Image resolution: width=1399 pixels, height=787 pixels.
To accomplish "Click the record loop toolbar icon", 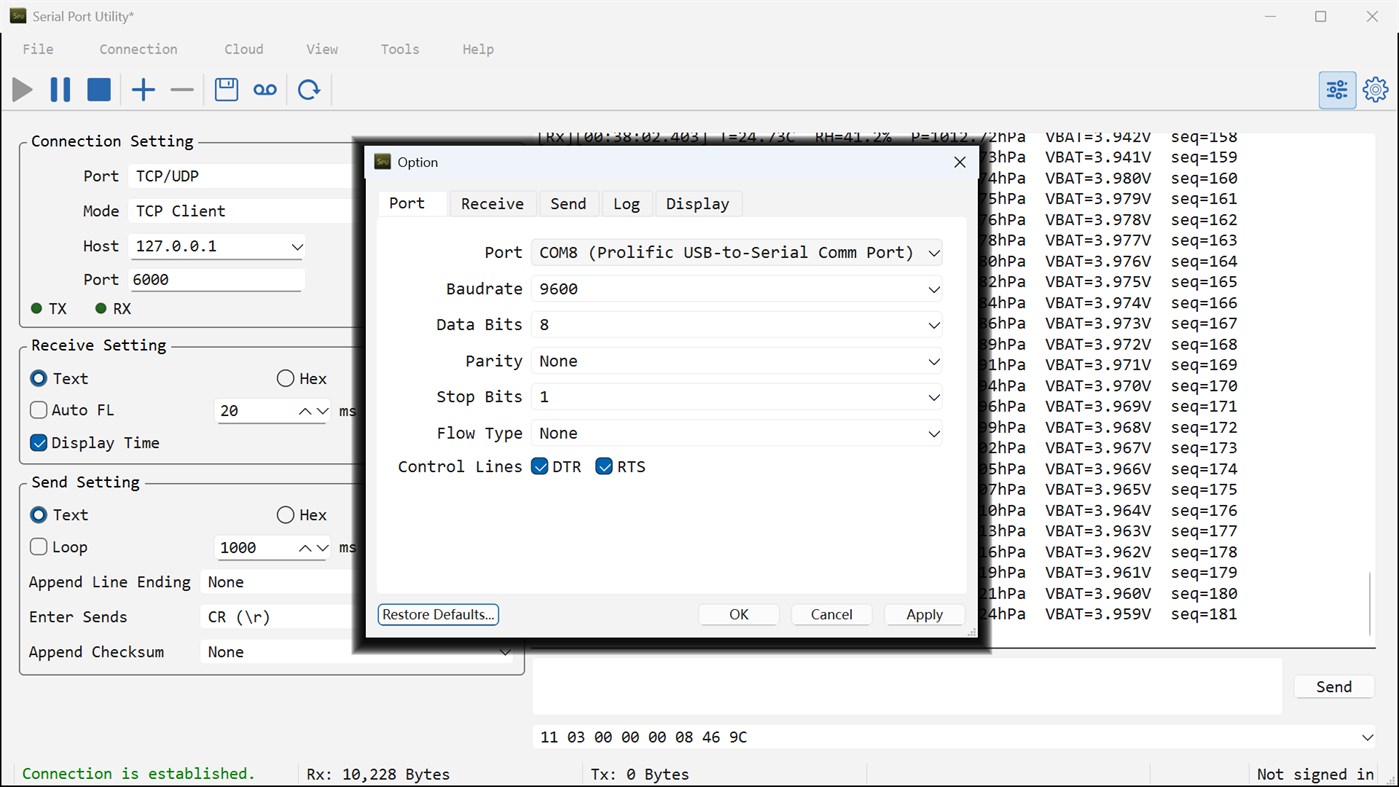I will point(265,90).
